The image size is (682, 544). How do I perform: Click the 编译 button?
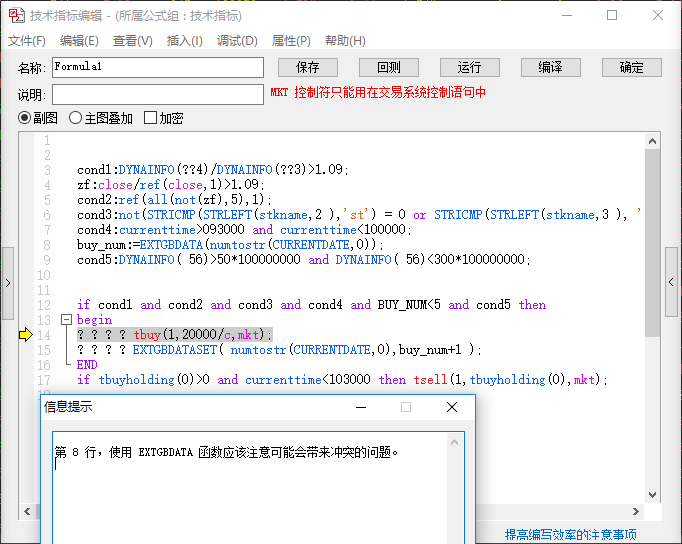click(551, 67)
